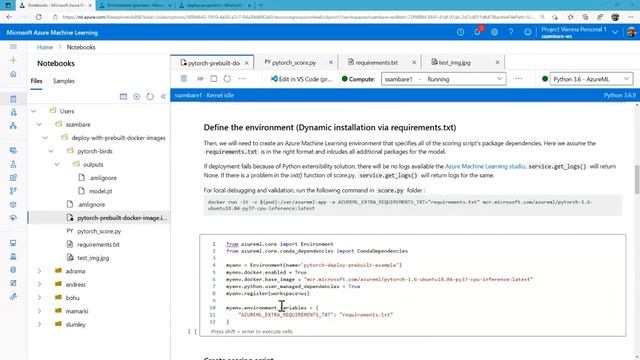Open Notebooks icon in left sidebar
The width and height of the screenshot is (640, 360).
click(13, 99)
